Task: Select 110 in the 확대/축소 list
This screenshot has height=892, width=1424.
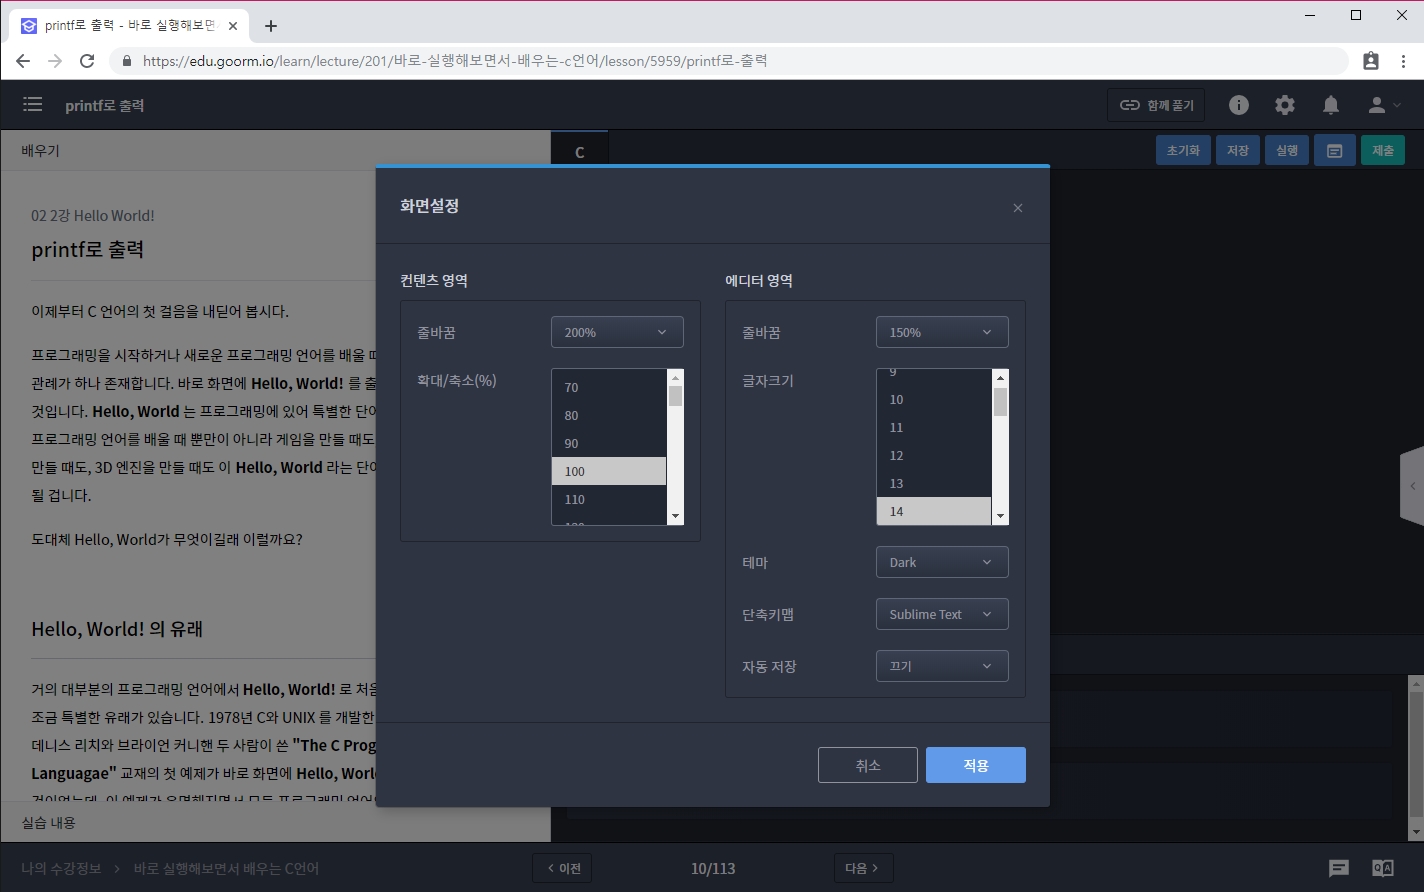Action: click(x=608, y=499)
